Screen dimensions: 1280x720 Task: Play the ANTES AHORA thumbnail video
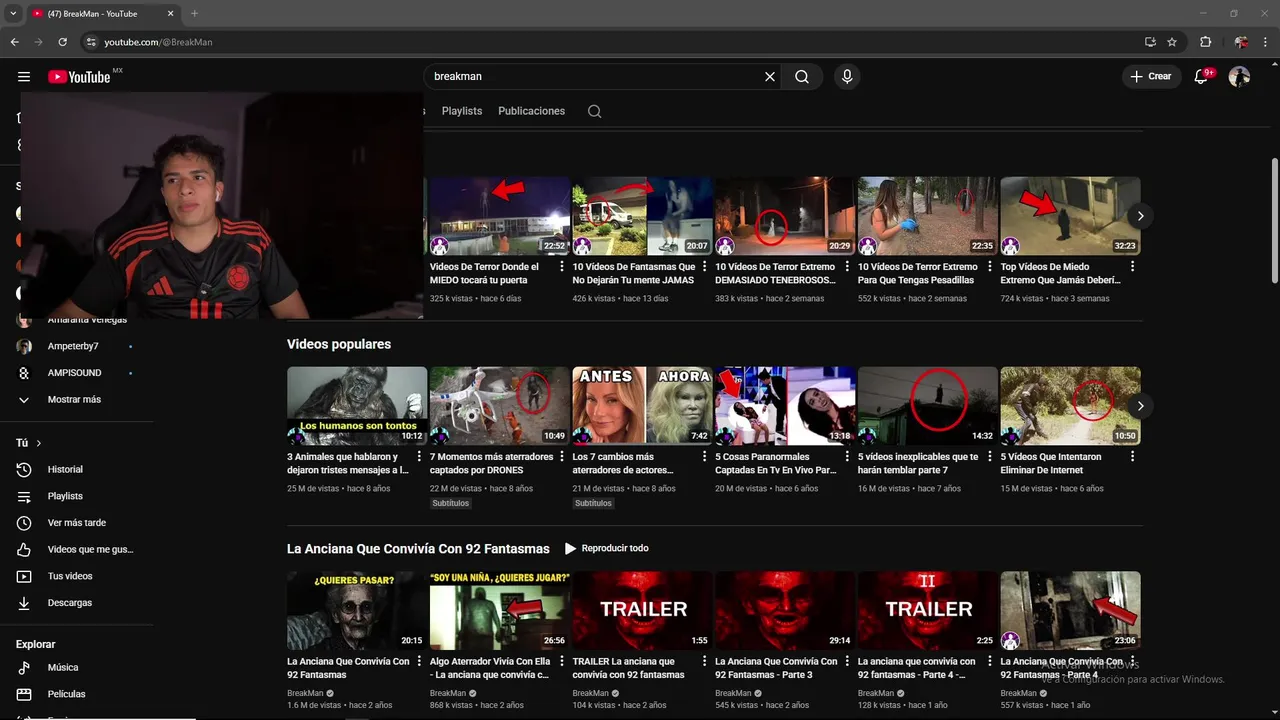pyautogui.click(x=642, y=406)
